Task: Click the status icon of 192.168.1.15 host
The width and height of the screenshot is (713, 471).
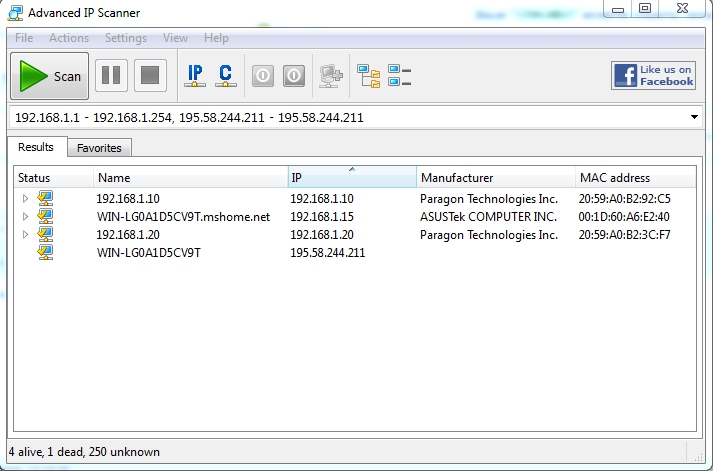Action: (x=45, y=216)
